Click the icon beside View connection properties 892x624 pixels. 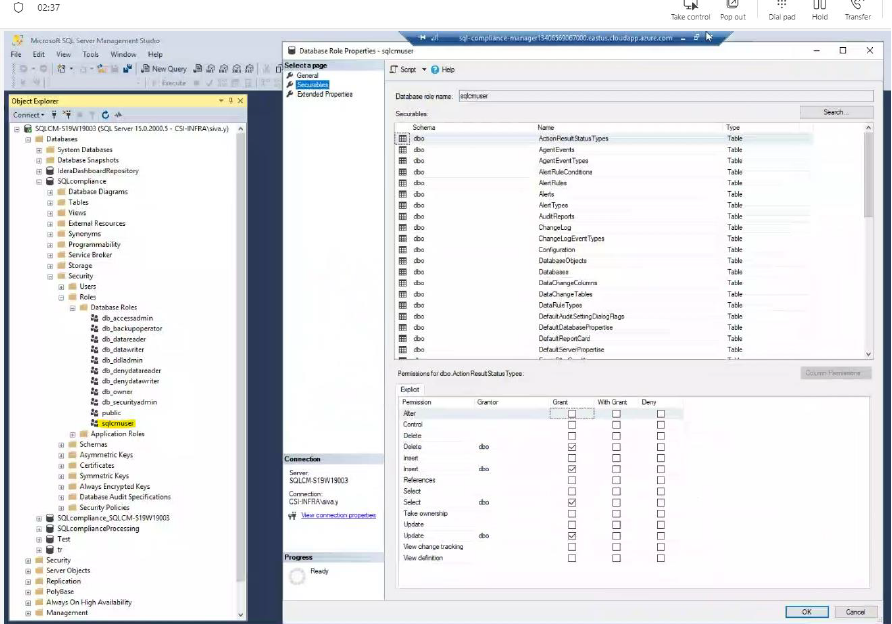[292, 515]
